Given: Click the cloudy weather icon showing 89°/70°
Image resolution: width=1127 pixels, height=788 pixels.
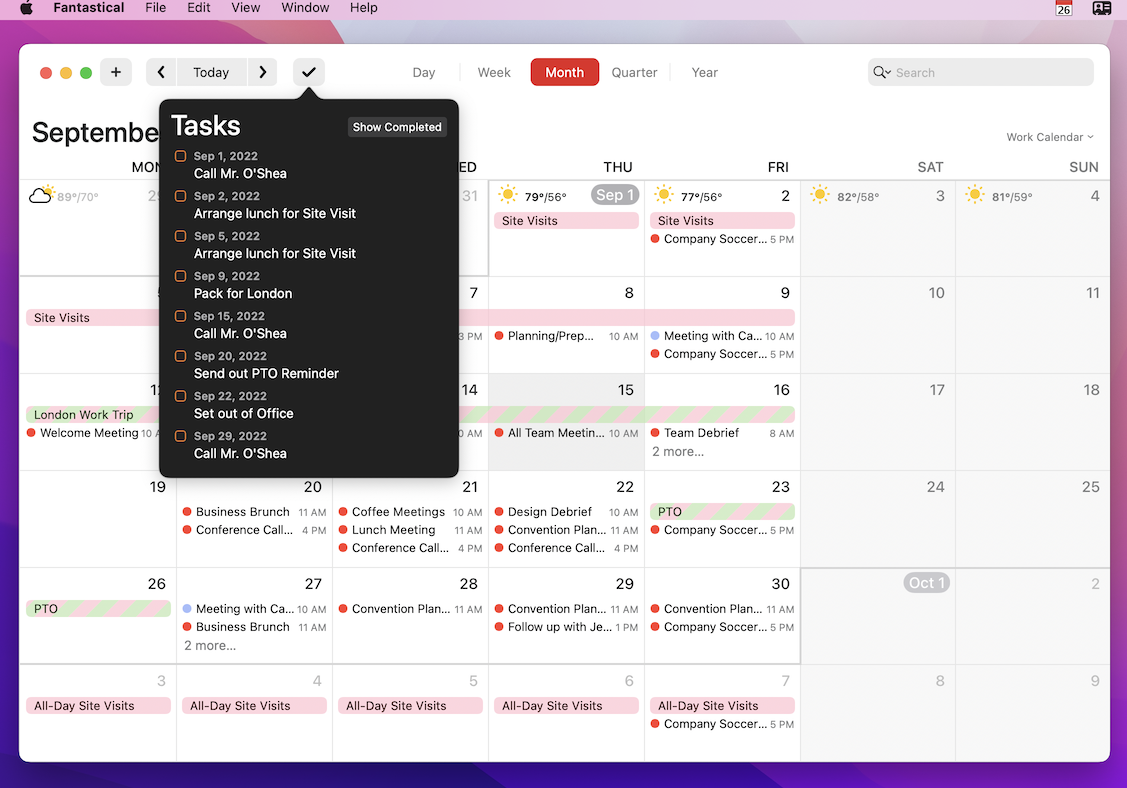Looking at the screenshot, I should [42, 195].
